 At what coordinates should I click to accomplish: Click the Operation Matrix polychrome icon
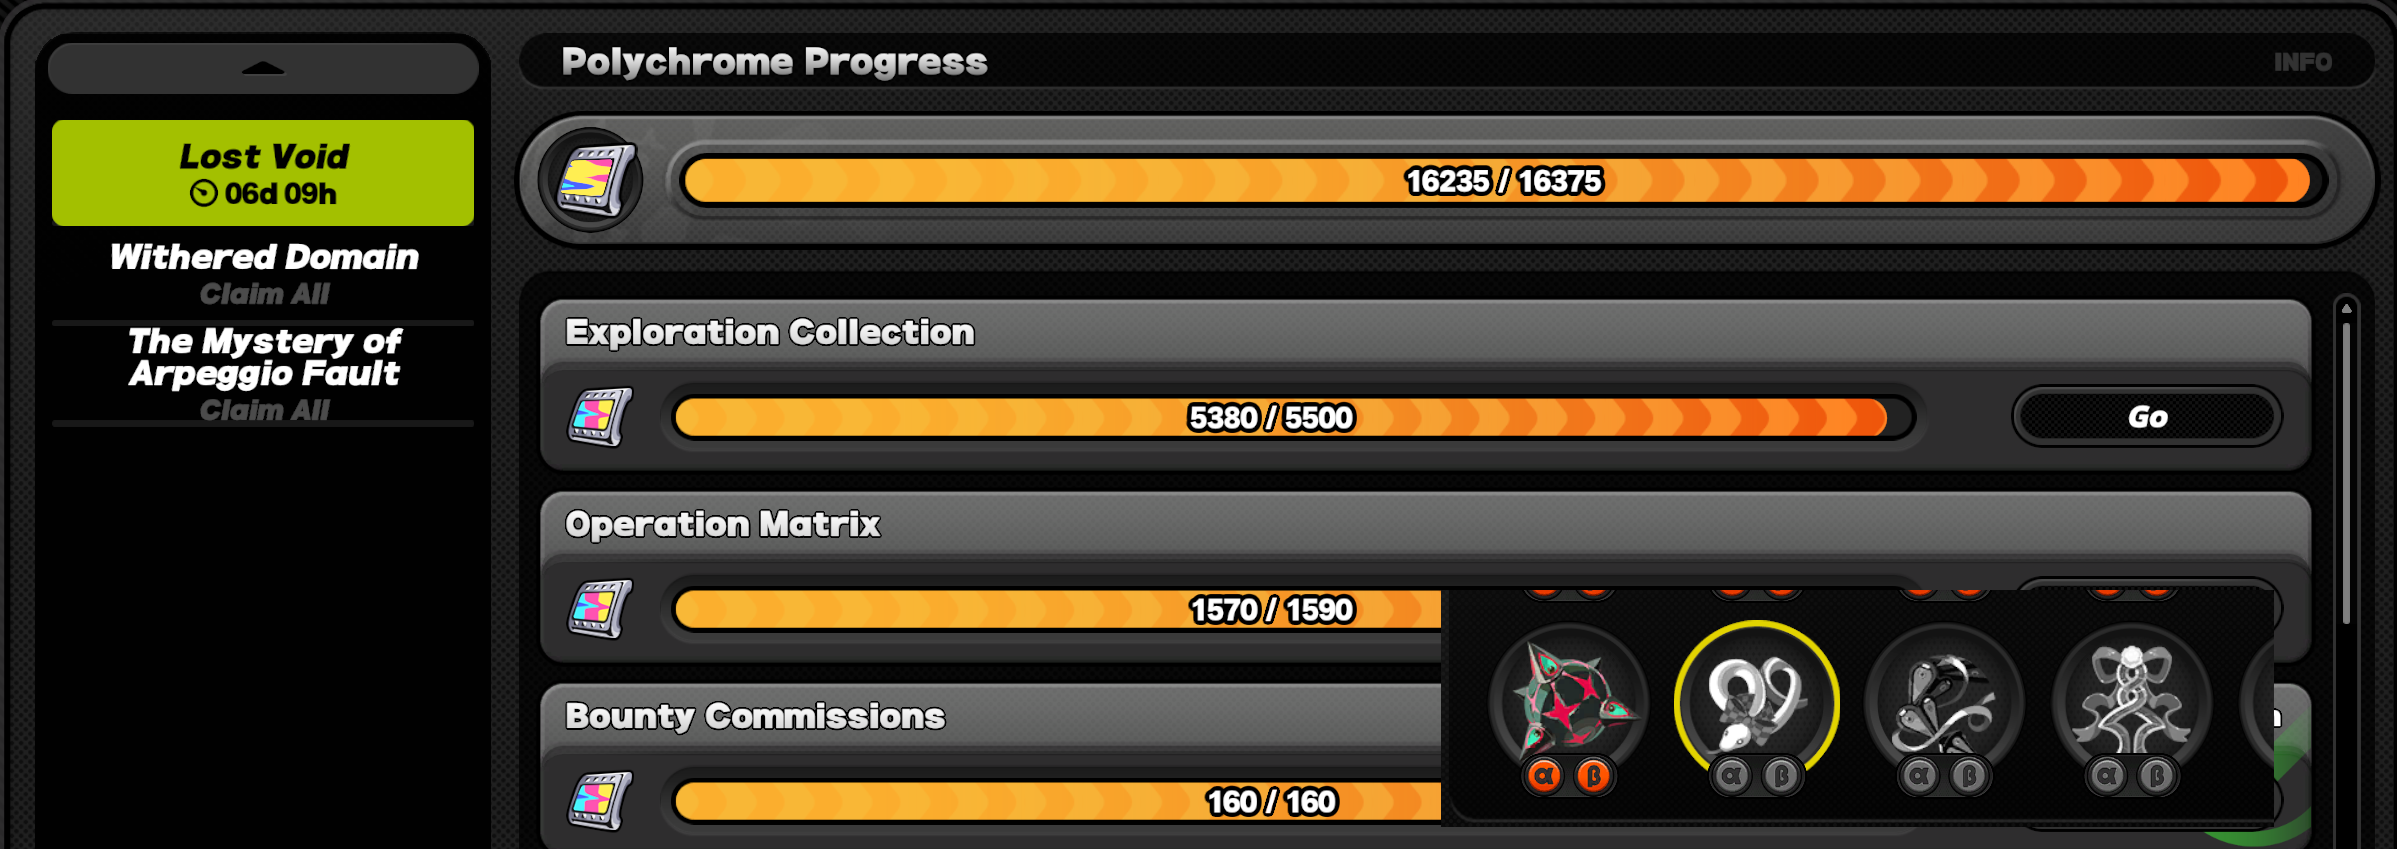[600, 609]
